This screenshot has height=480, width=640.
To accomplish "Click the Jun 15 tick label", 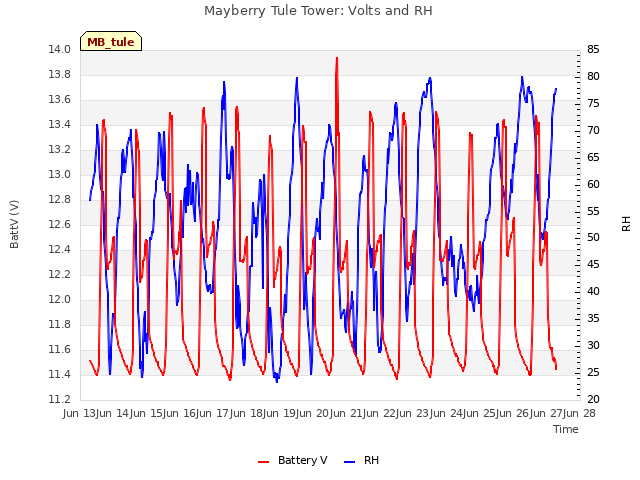I will pyautogui.click(x=147, y=413).
